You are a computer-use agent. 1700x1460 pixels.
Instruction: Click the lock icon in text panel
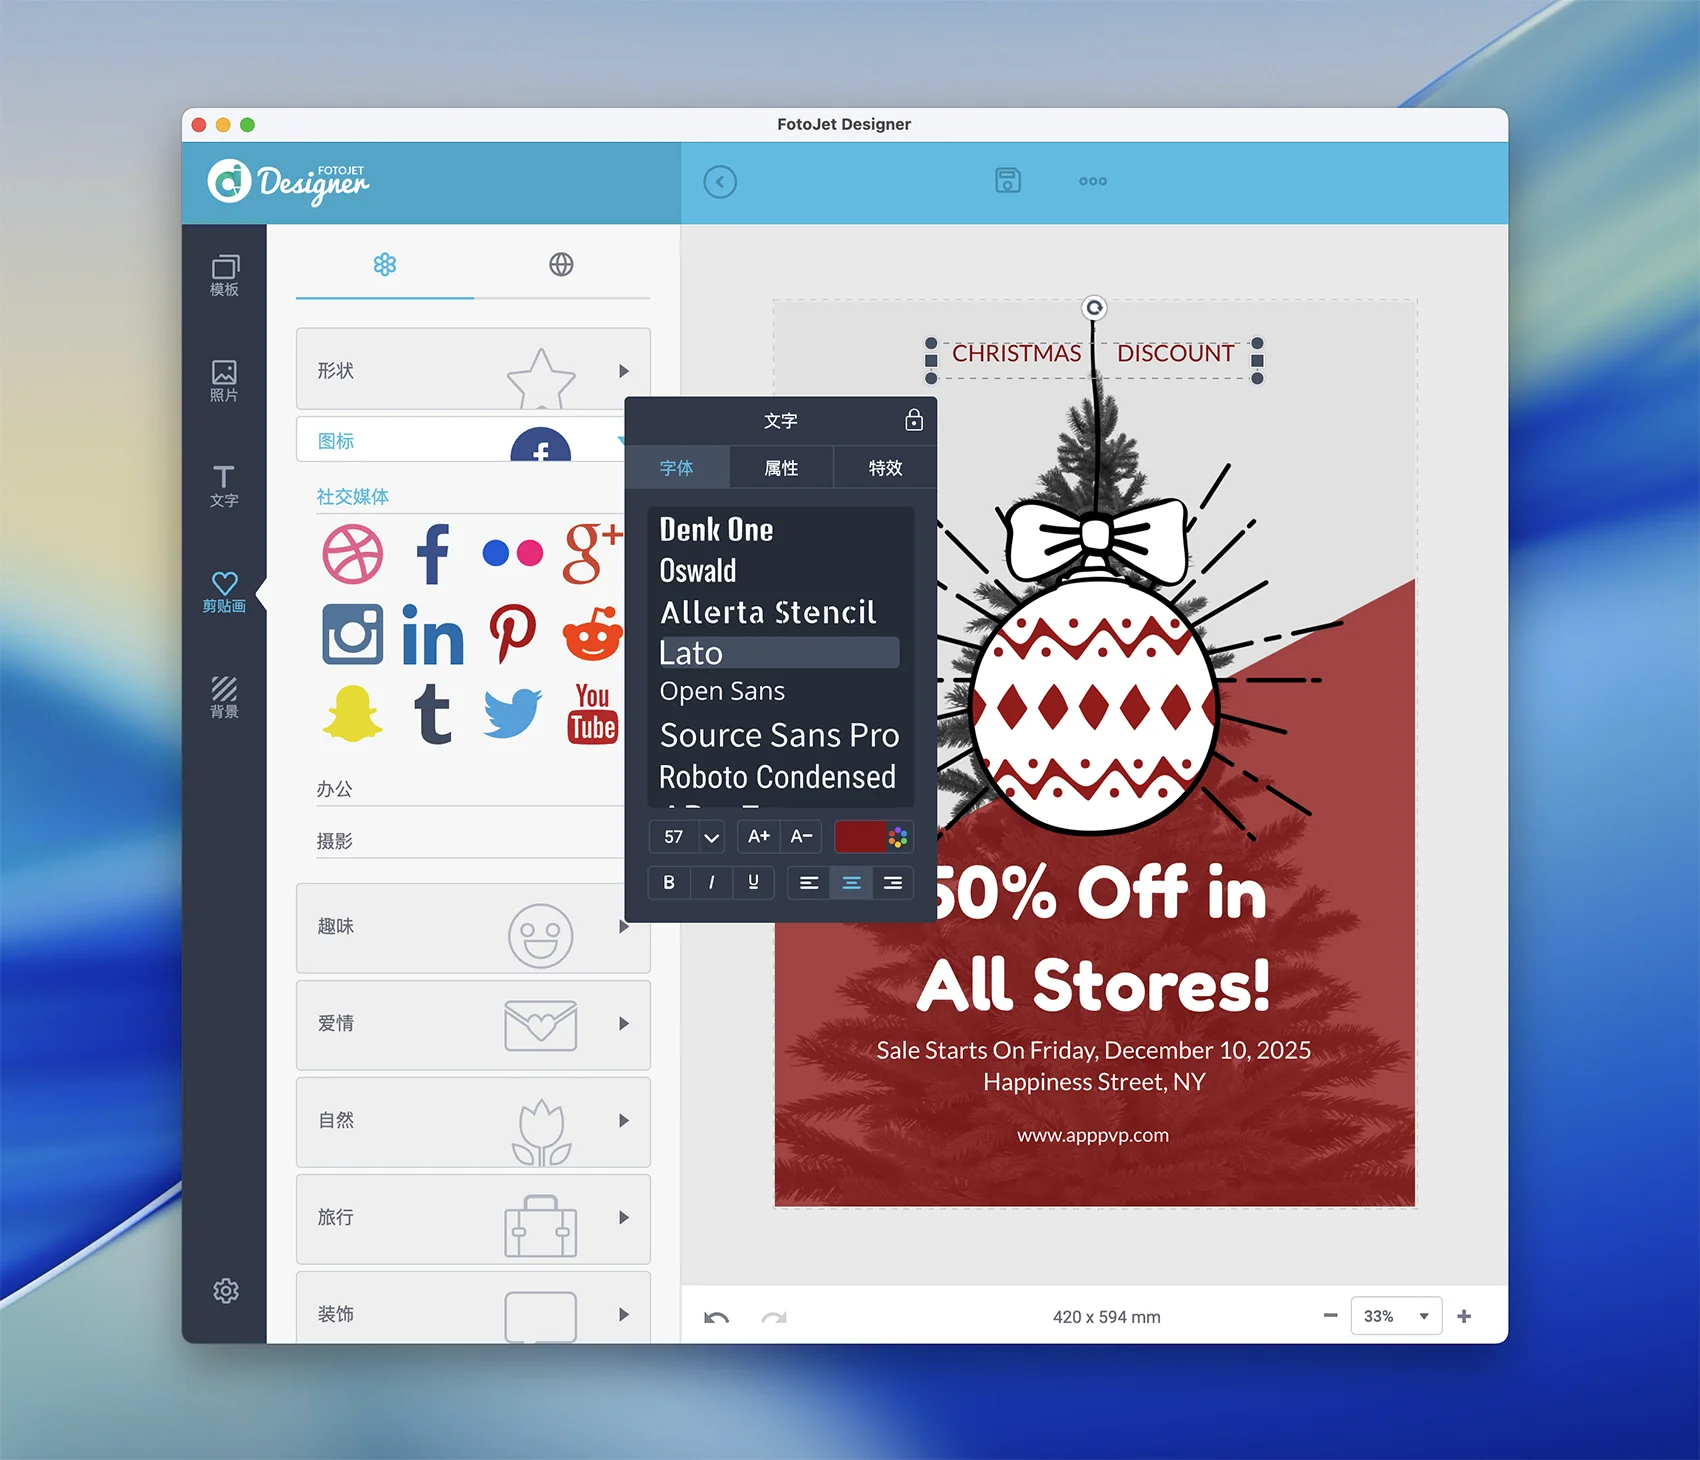(913, 420)
